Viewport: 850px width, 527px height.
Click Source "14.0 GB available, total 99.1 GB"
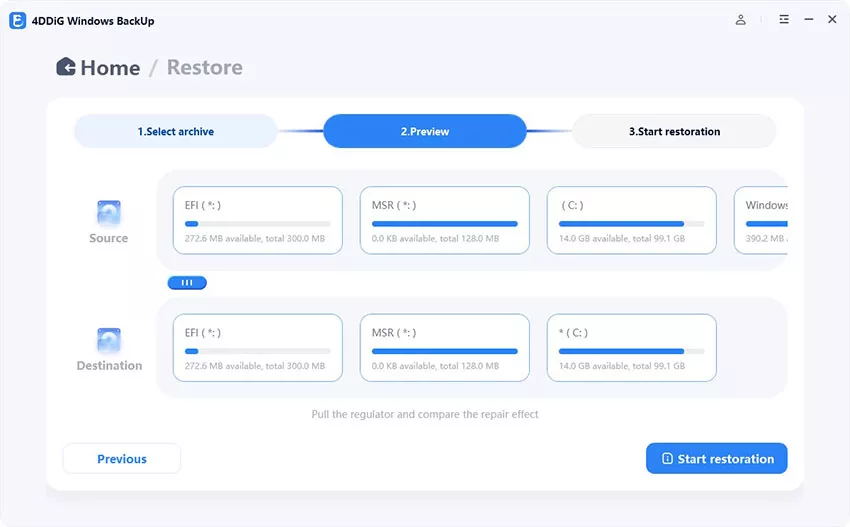pyautogui.click(x=622, y=238)
